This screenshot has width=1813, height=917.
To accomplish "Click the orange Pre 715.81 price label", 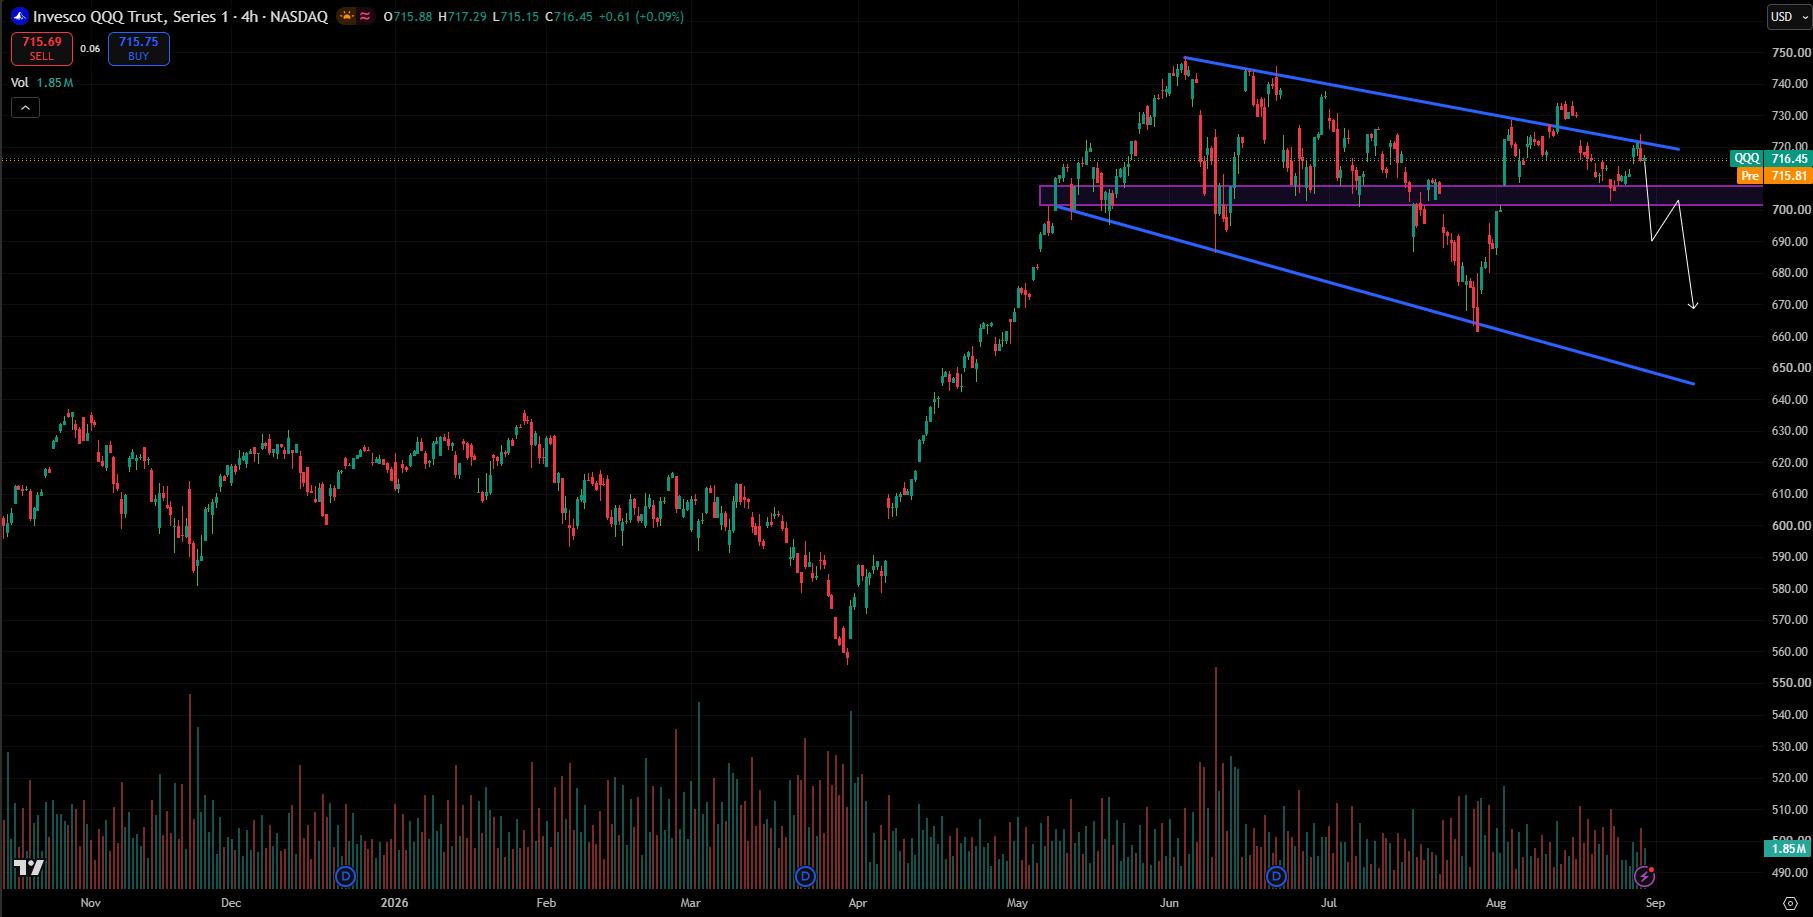I will (x=1774, y=176).
